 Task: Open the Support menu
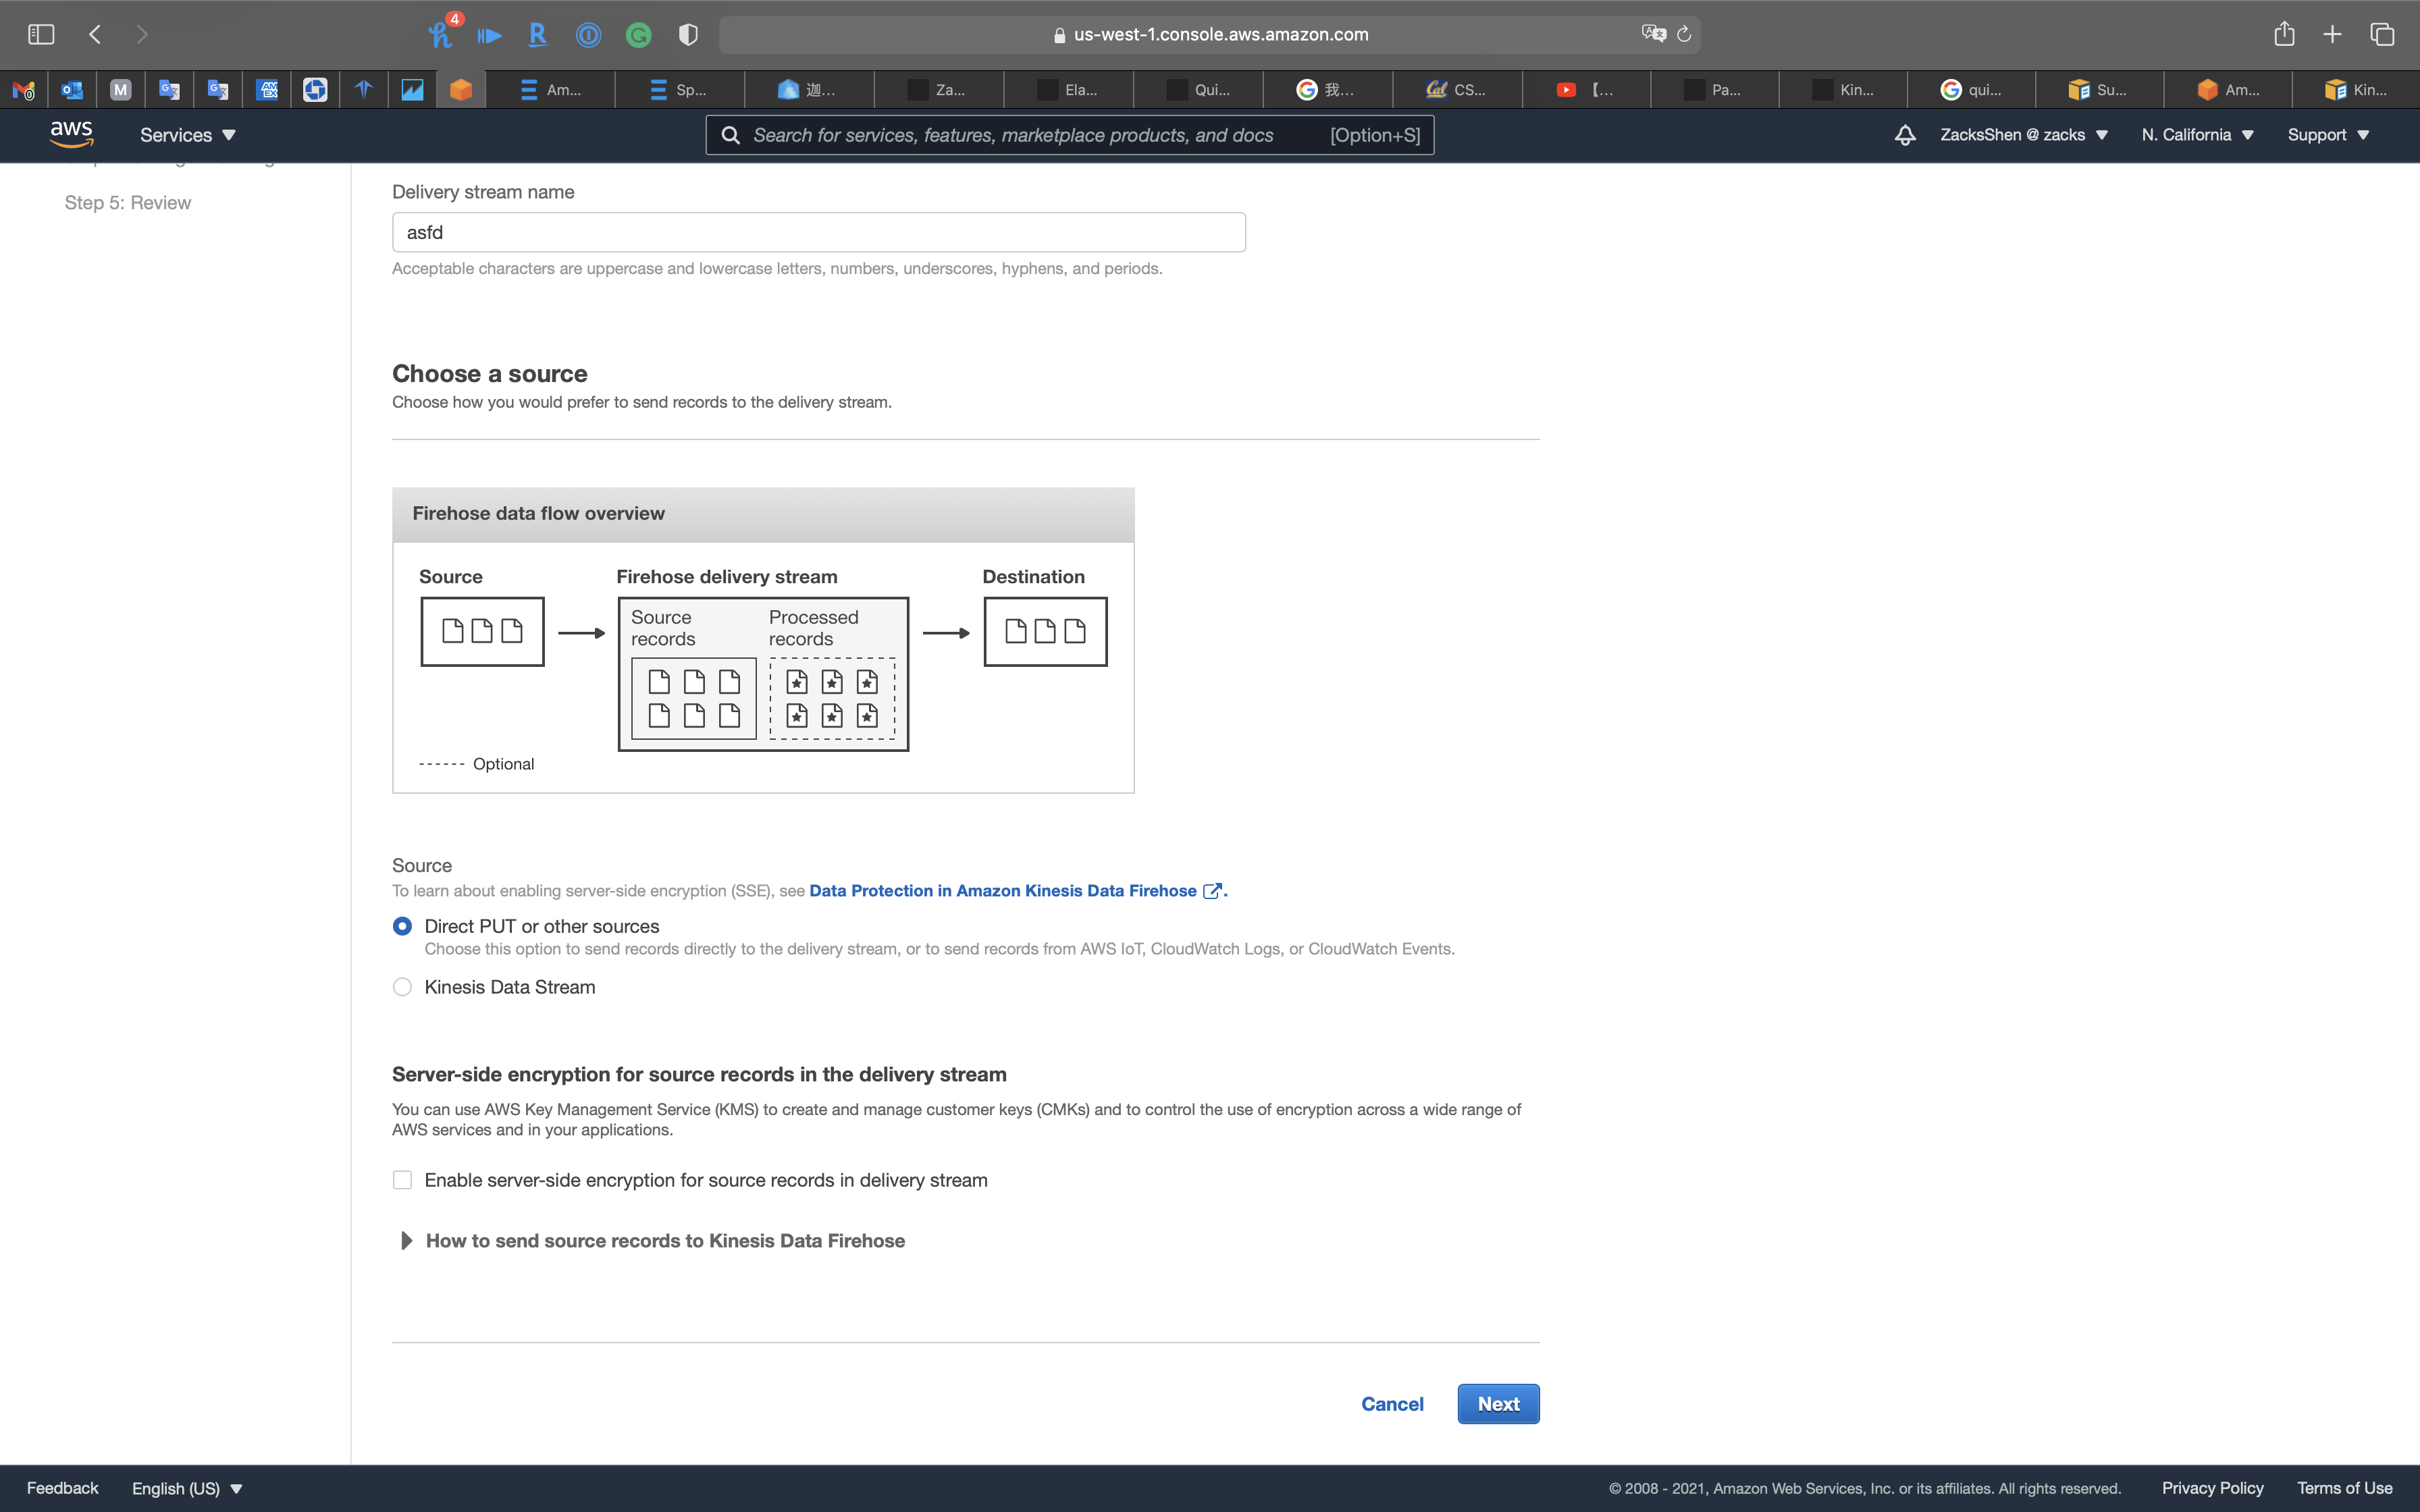[x=2327, y=135]
